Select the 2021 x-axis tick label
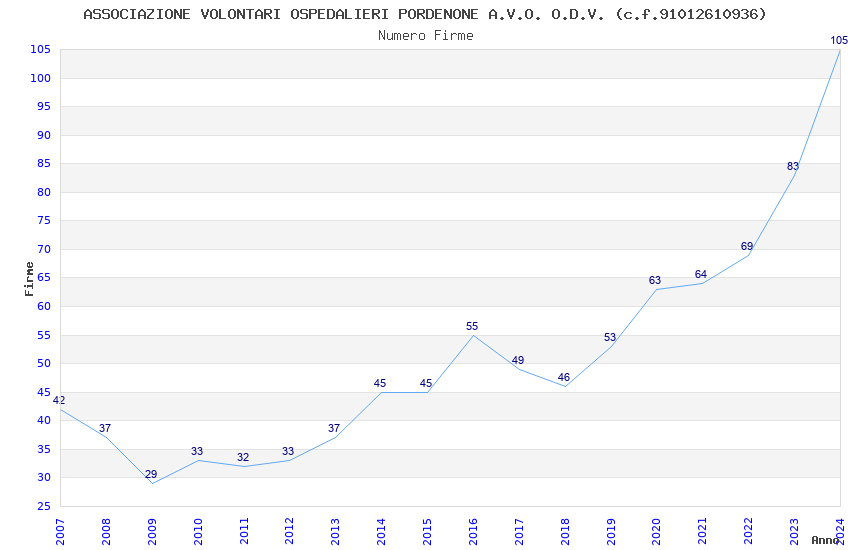 [x=703, y=532]
